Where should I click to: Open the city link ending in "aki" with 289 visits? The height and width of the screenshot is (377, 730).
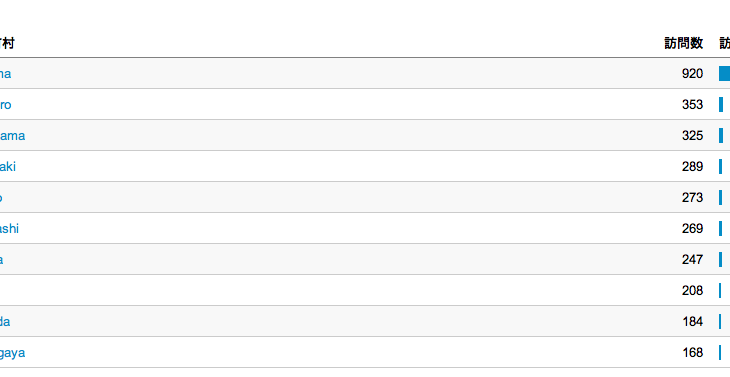click(7, 167)
